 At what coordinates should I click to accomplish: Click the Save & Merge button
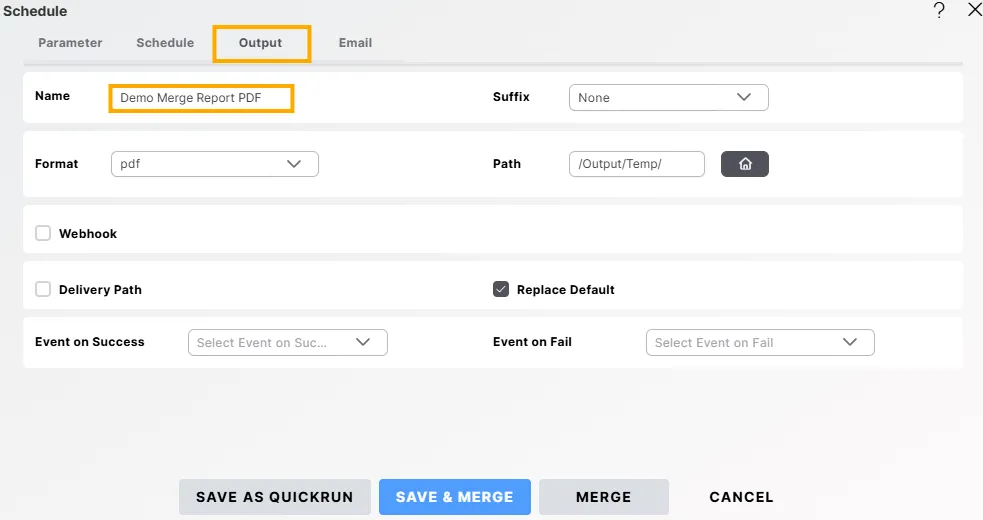[454, 497]
